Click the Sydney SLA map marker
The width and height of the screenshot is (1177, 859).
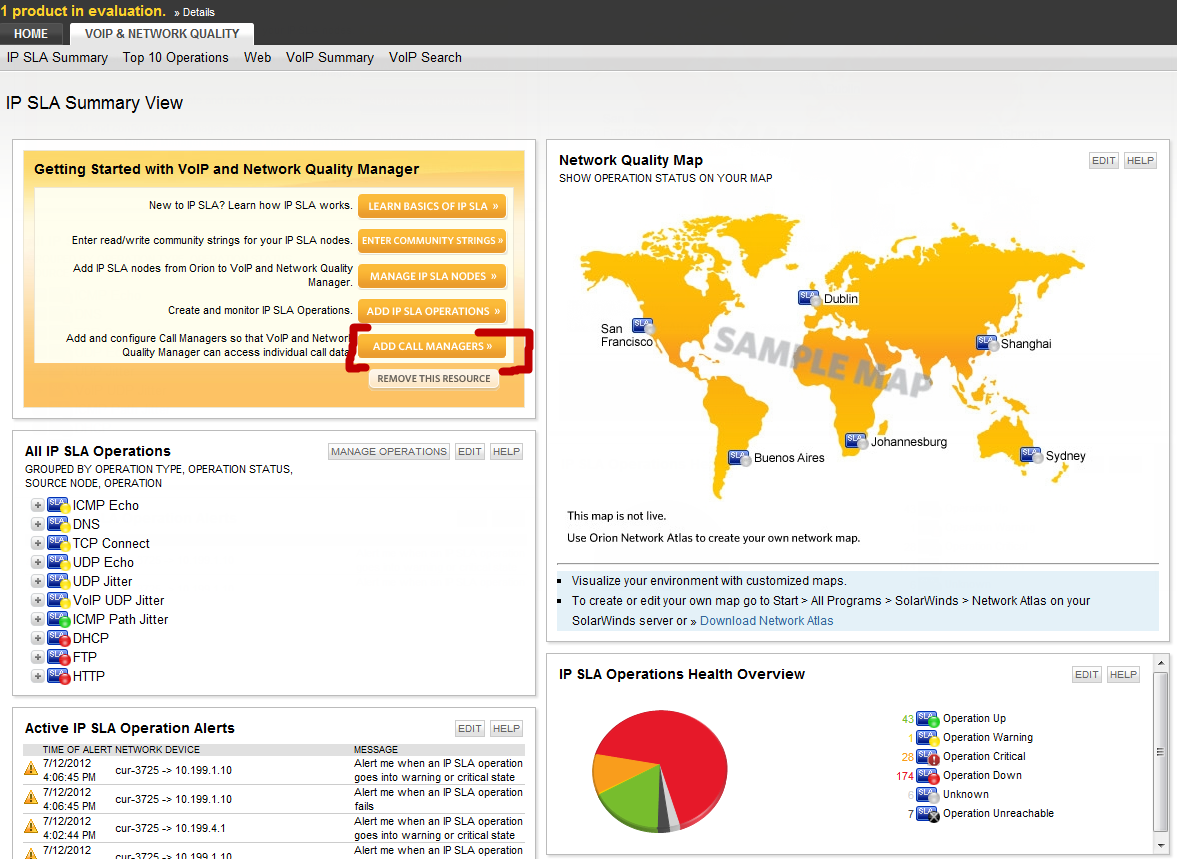pyautogui.click(x=1031, y=455)
